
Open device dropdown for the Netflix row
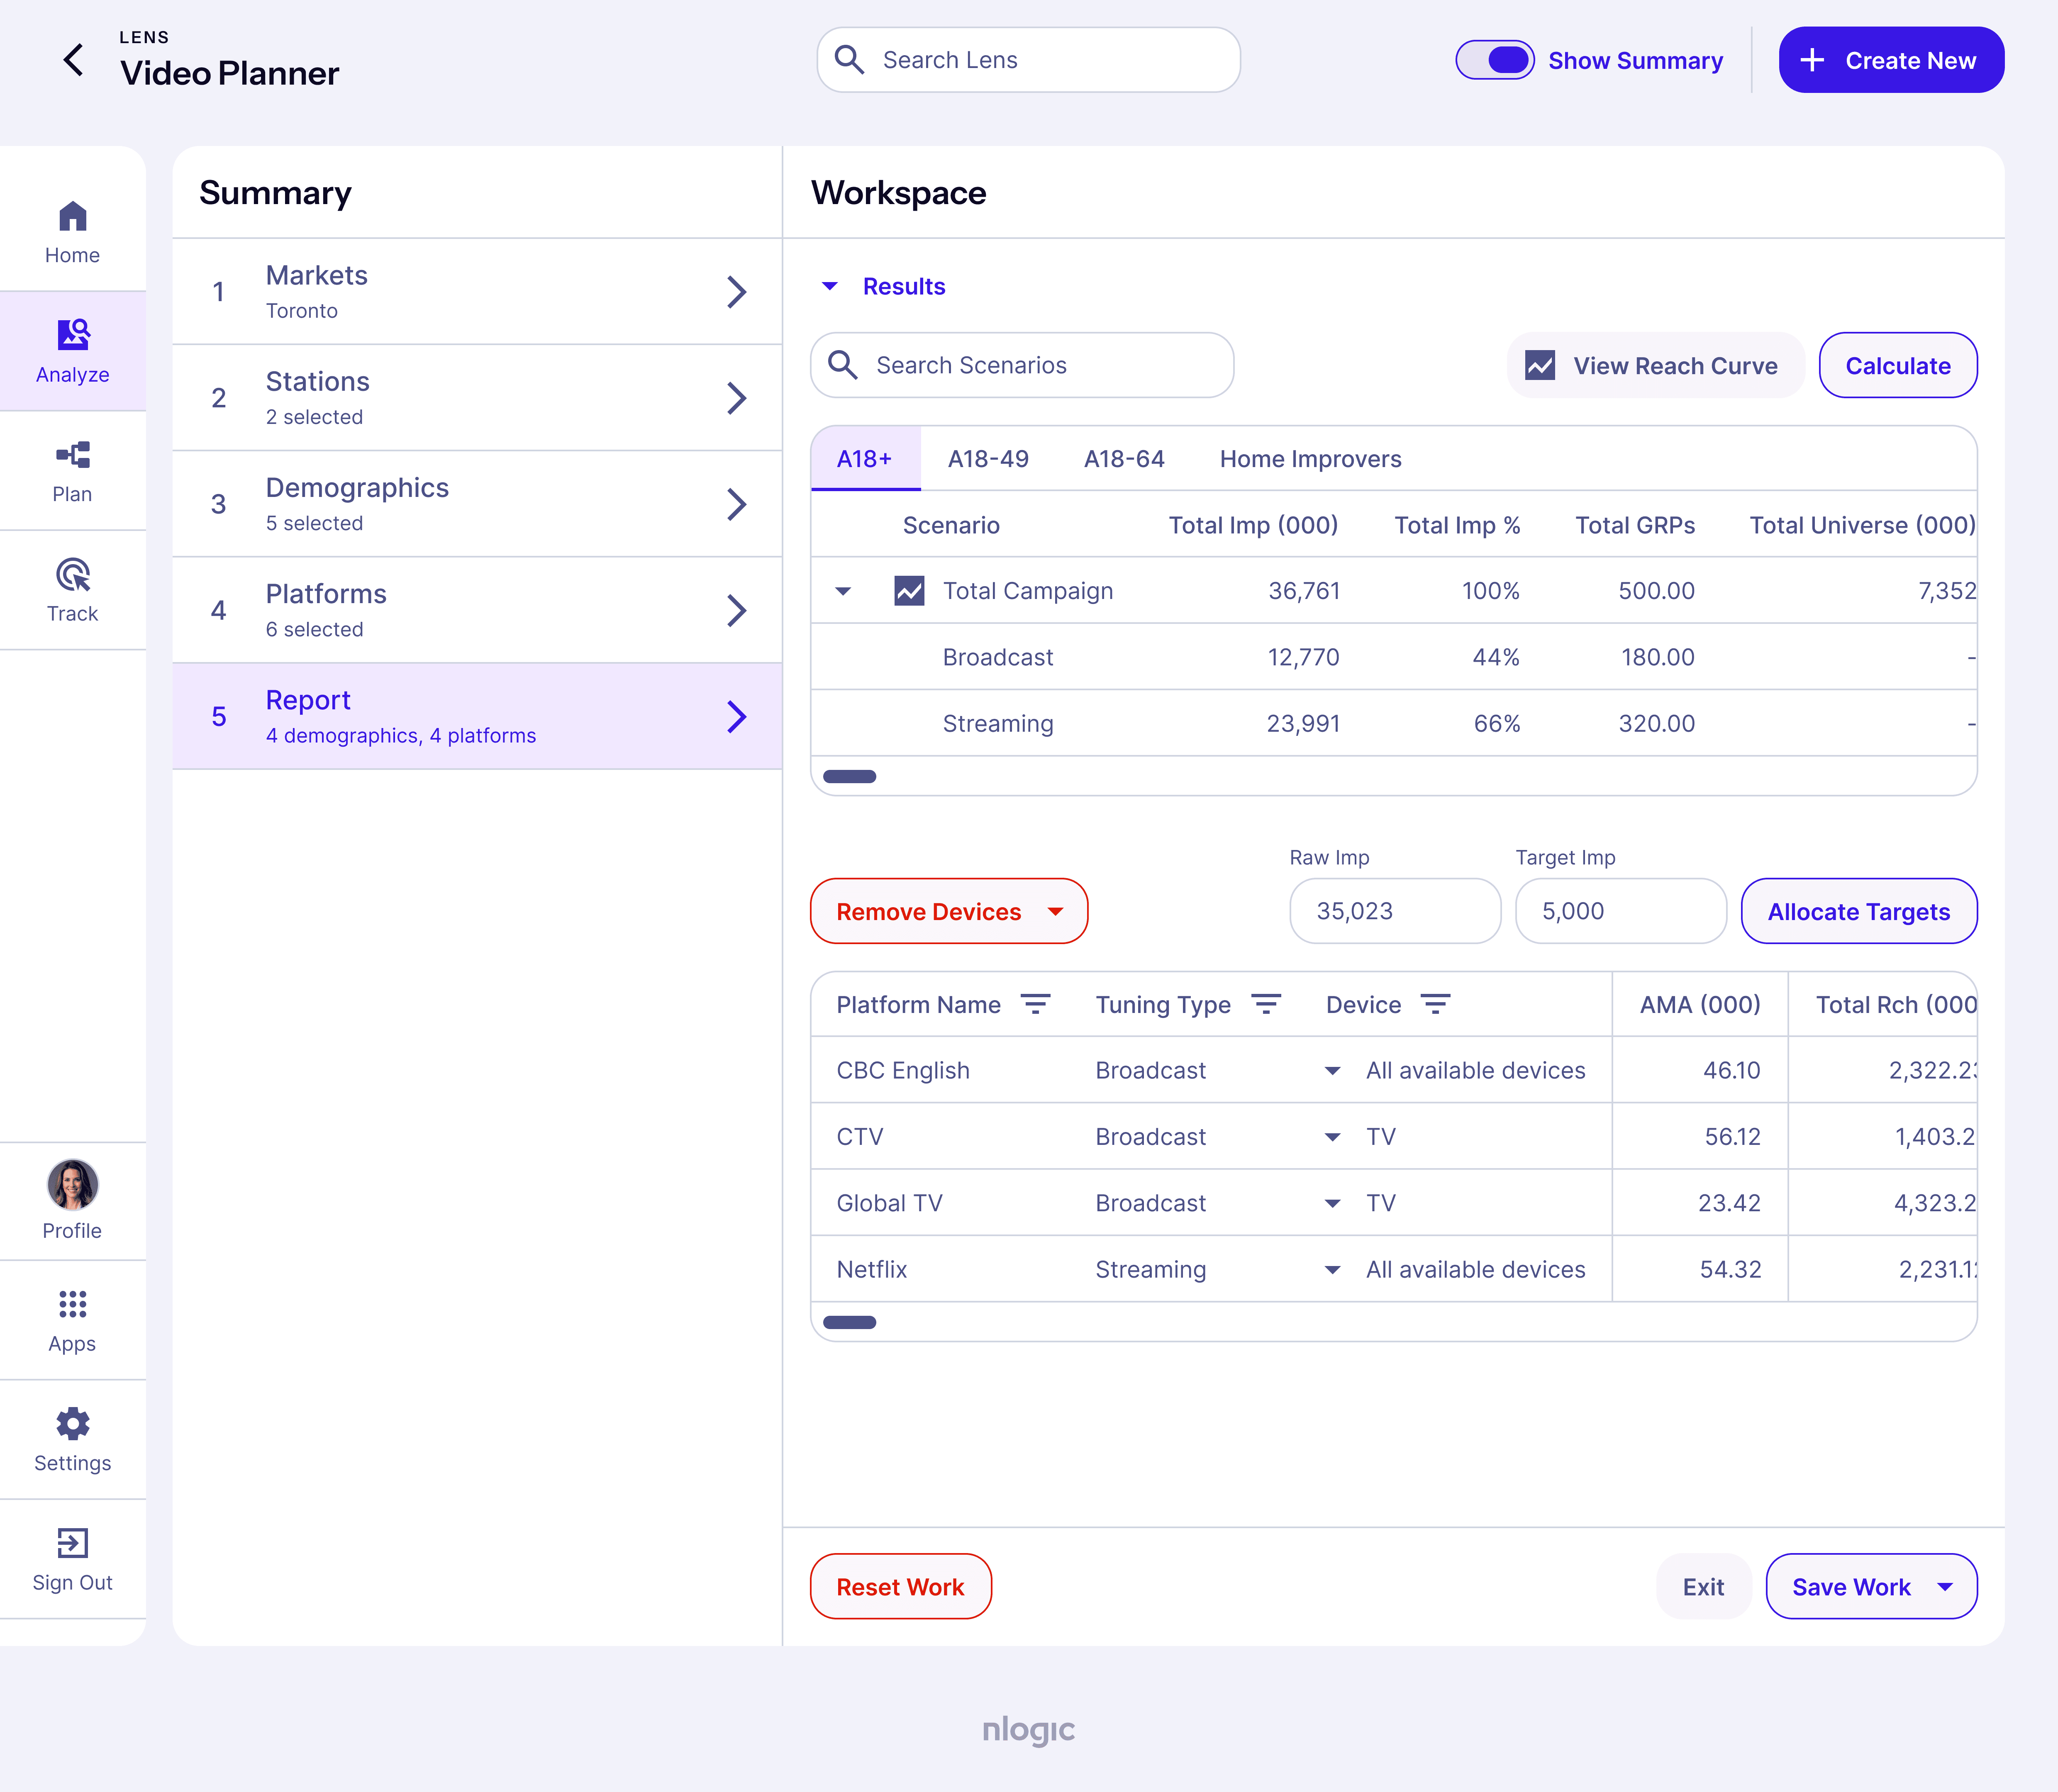(1332, 1270)
